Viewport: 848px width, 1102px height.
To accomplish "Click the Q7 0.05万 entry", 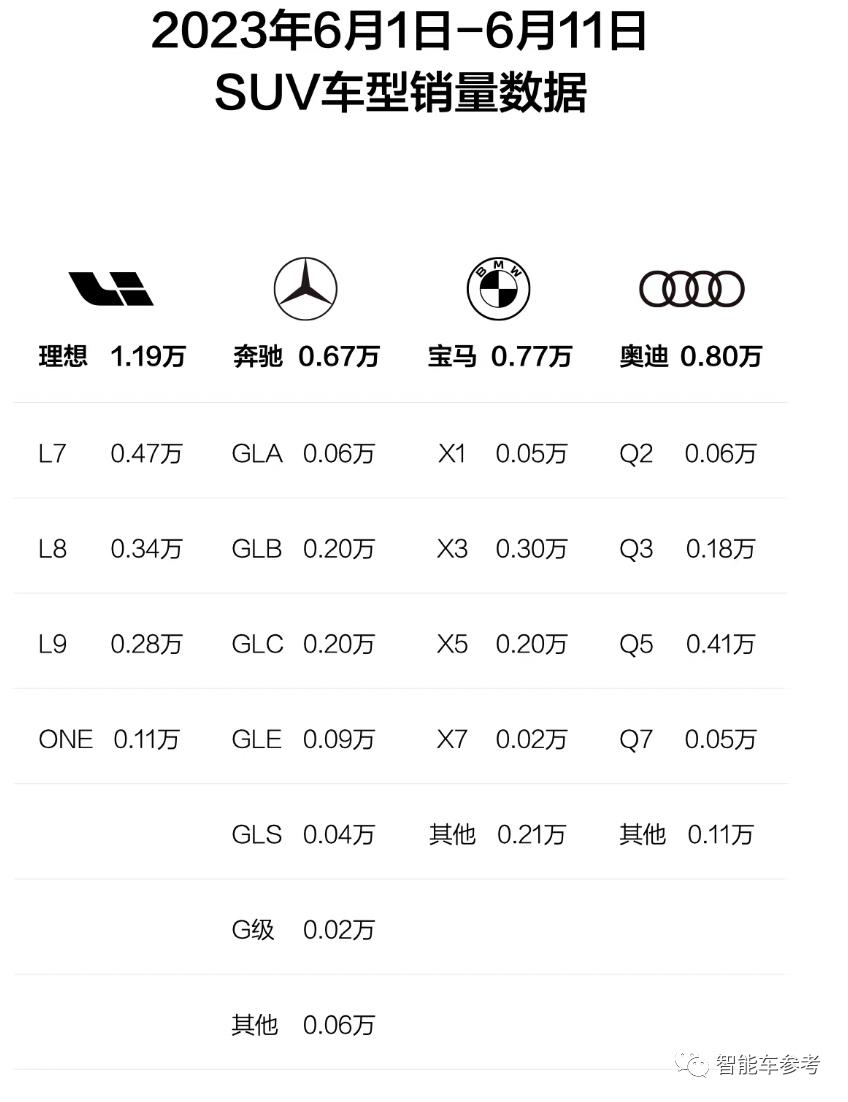I will (687, 739).
